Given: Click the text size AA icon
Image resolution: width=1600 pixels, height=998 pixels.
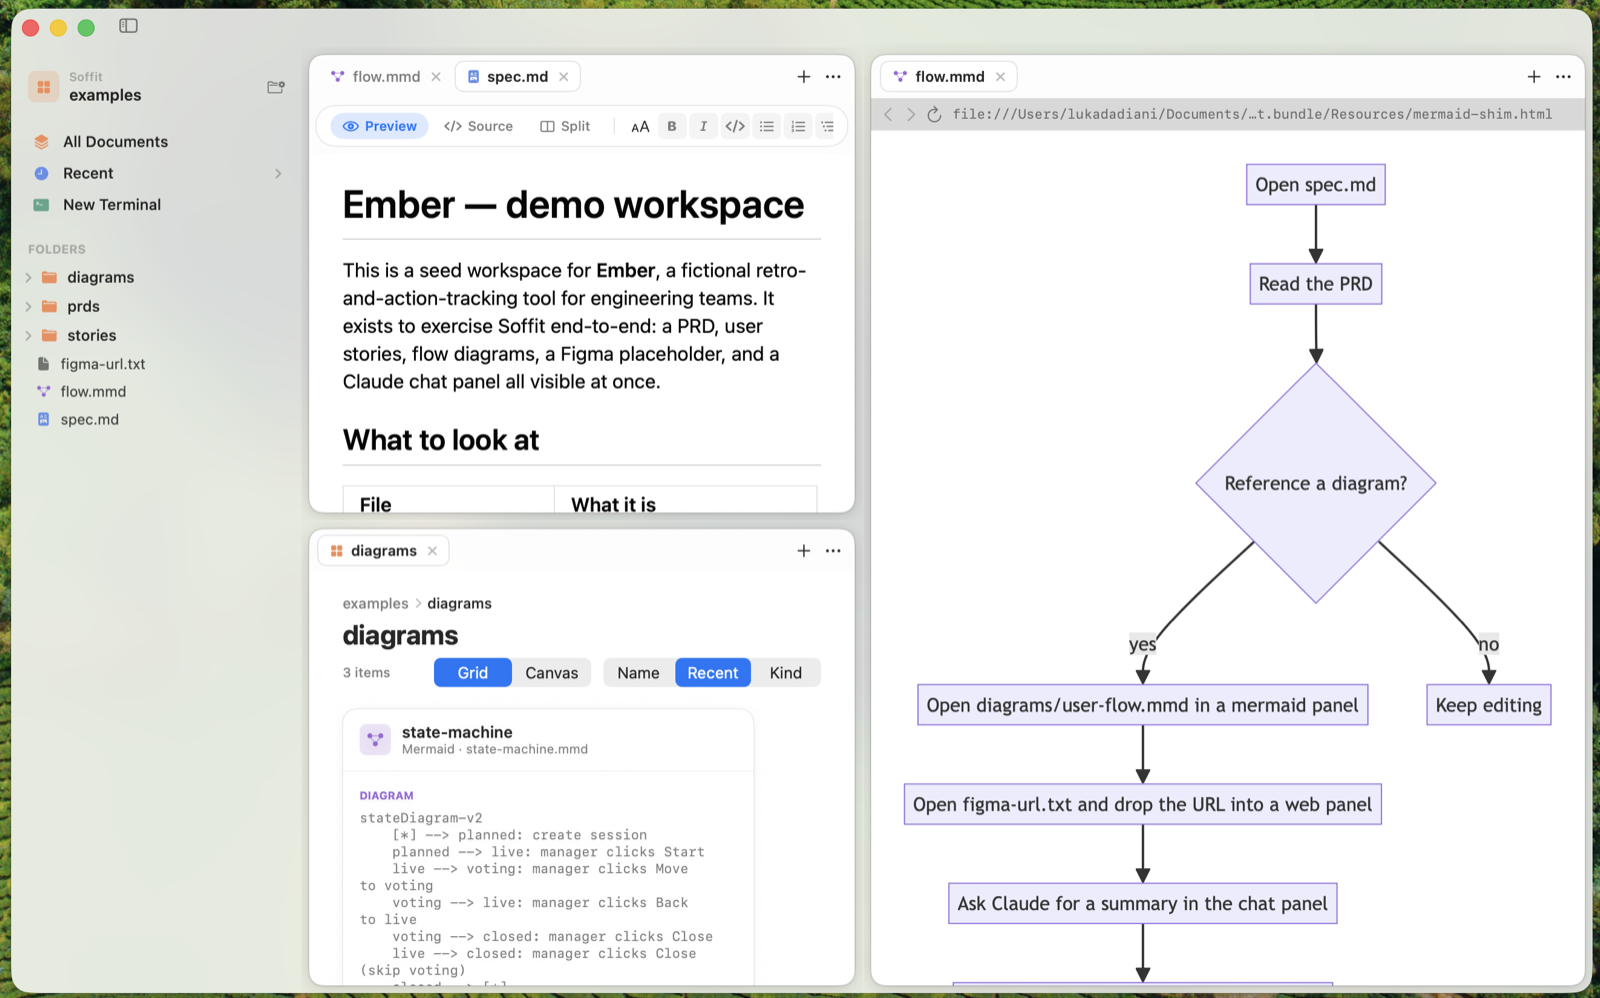Looking at the screenshot, I should pos(640,126).
